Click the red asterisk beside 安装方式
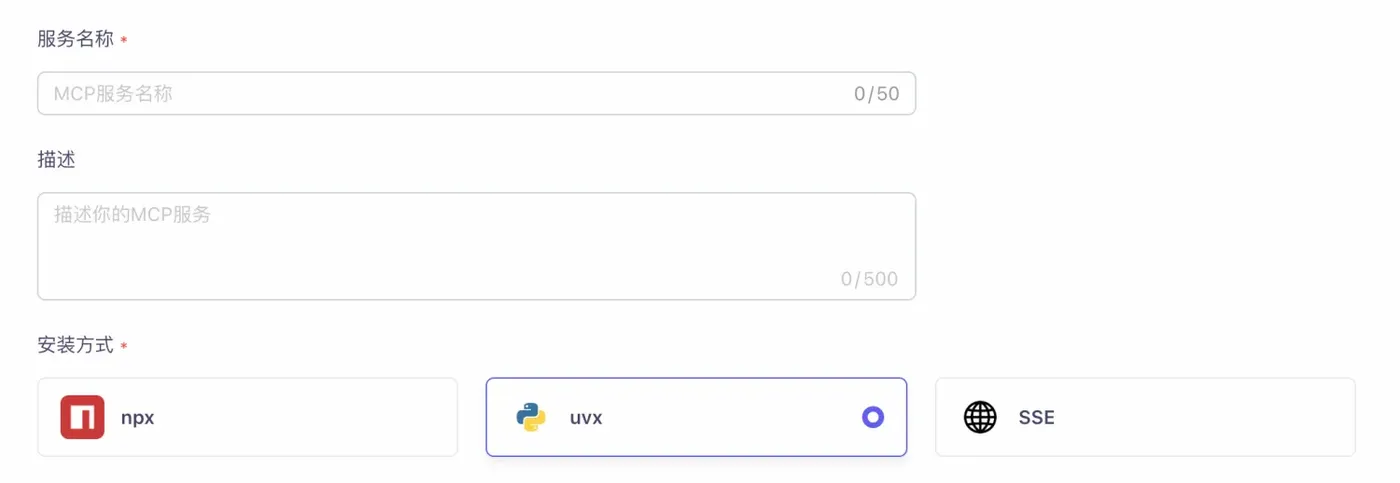The width and height of the screenshot is (1400, 483). (124, 346)
